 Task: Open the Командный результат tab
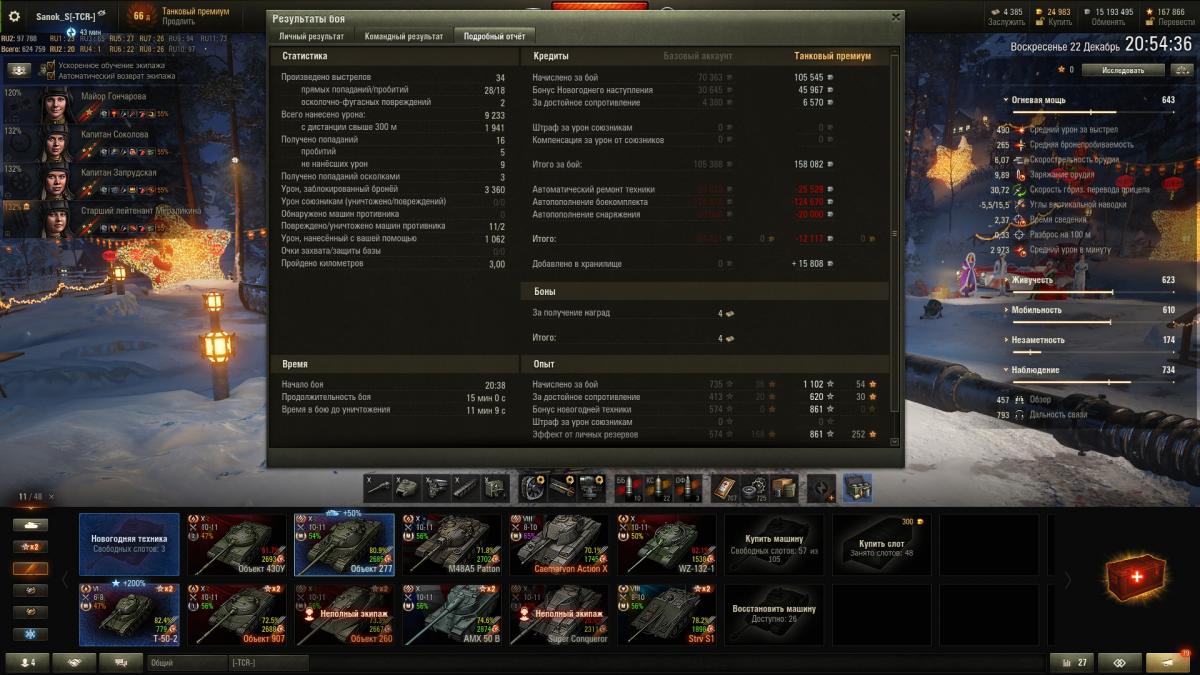(x=403, y=36)
